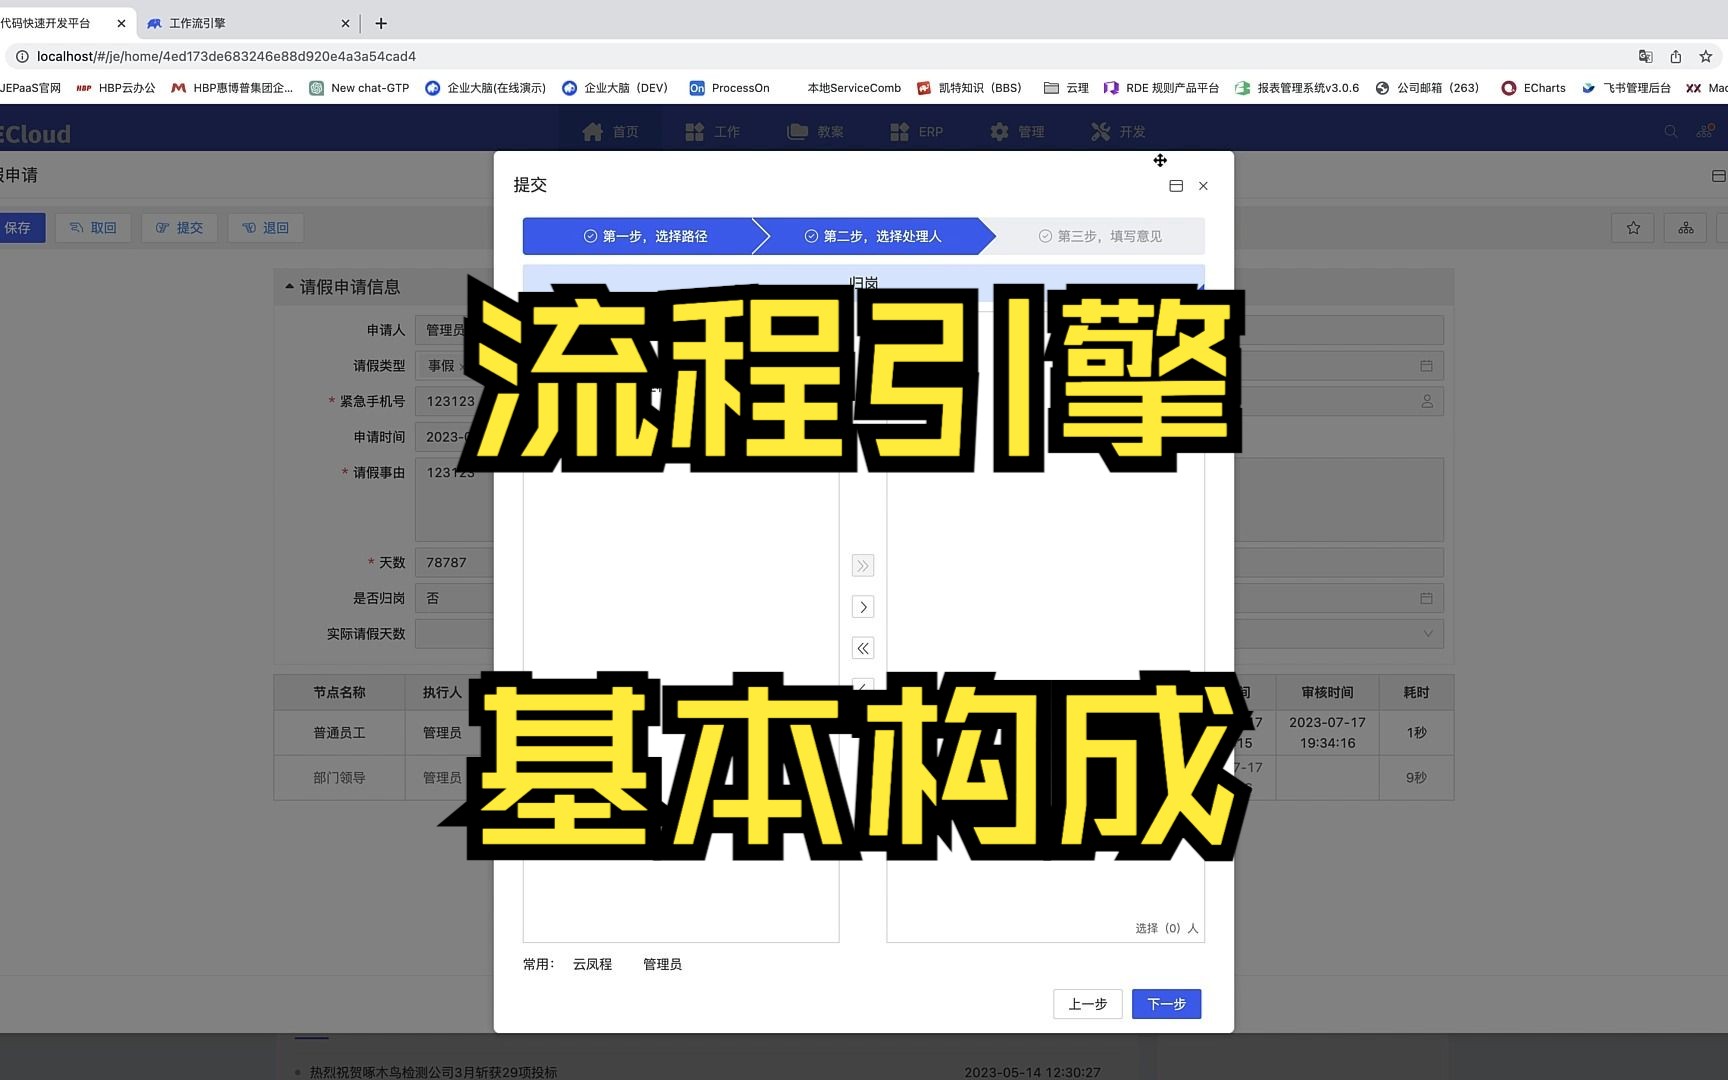Click the 选择 (0) 人 counter text
1728x1080 pixels.
1166,928
